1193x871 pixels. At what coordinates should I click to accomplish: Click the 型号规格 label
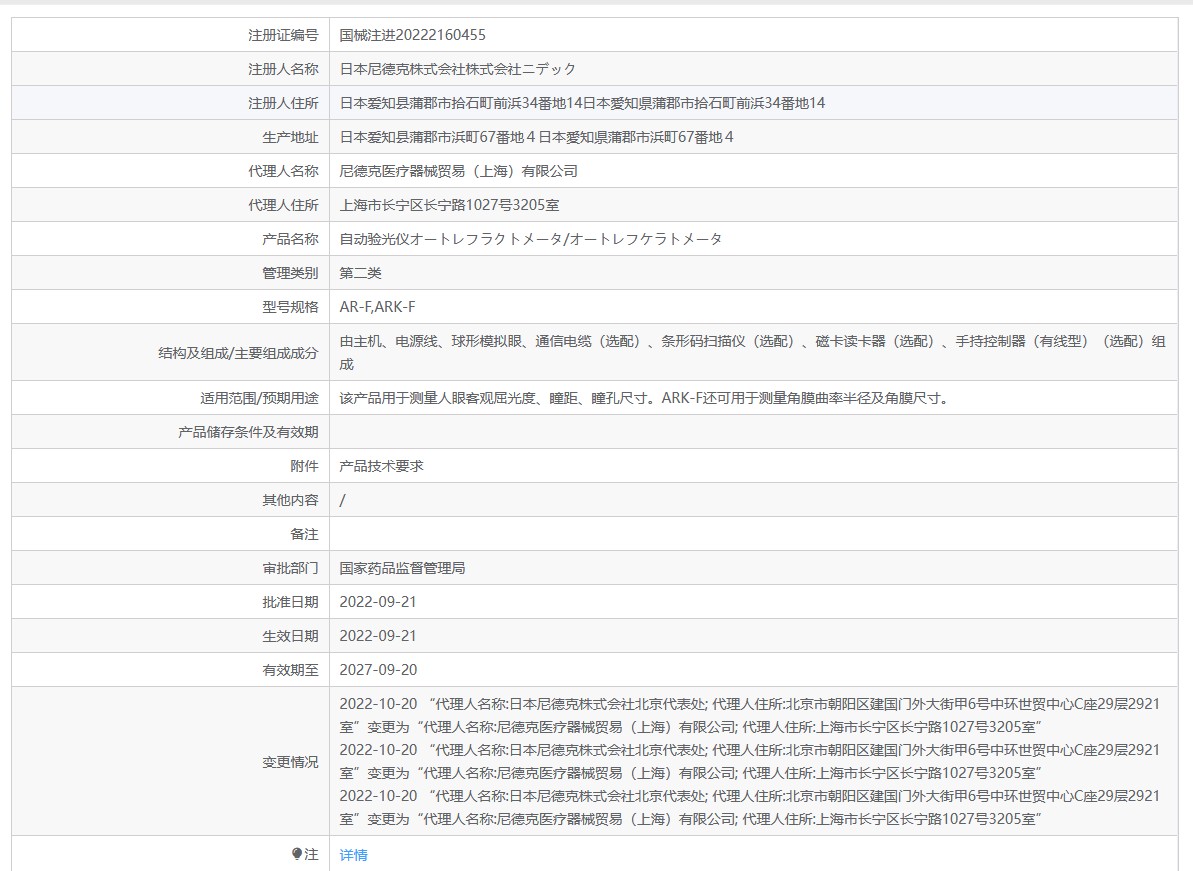coord(290,307)
